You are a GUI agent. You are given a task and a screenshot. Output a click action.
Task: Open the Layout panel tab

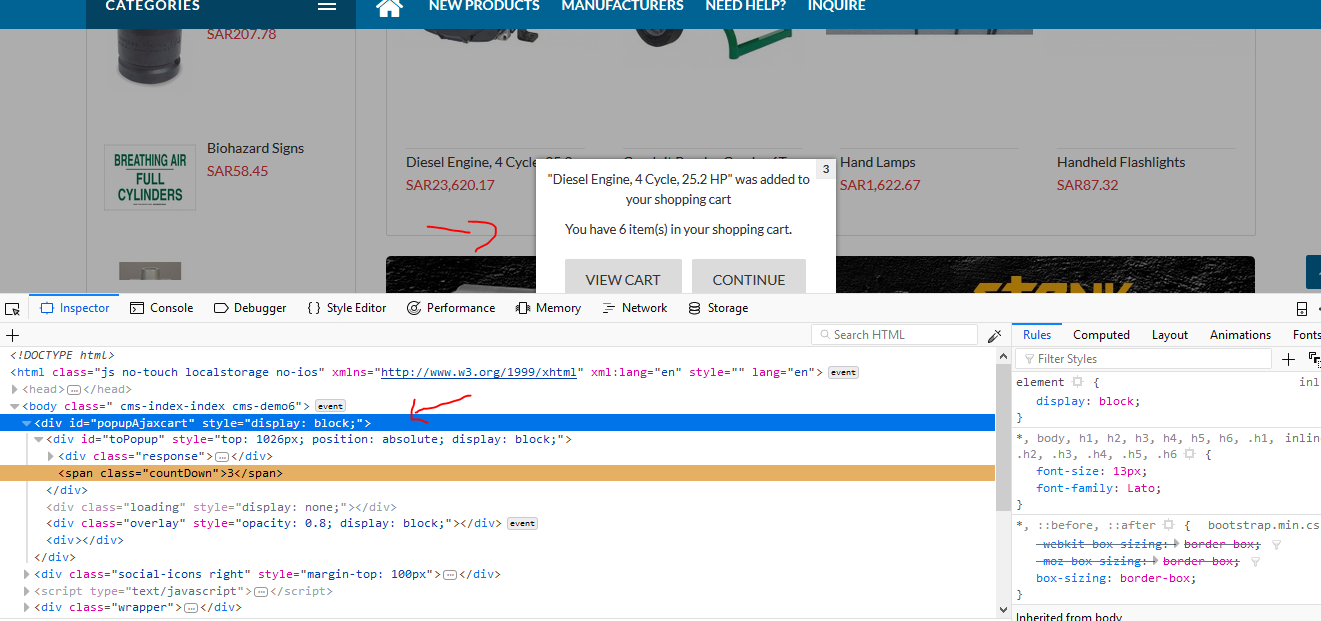[x=1169, y=335]
